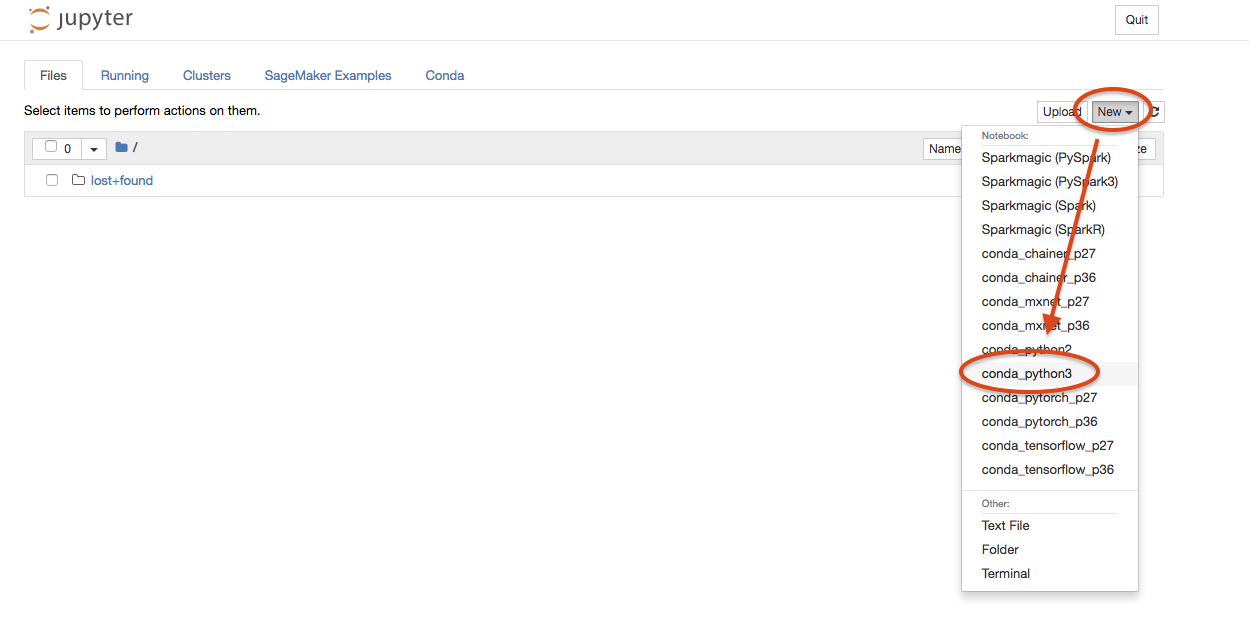1249x640 pixels.
Task: Toggle the select-all items checkbox
Action: [51, 147]
